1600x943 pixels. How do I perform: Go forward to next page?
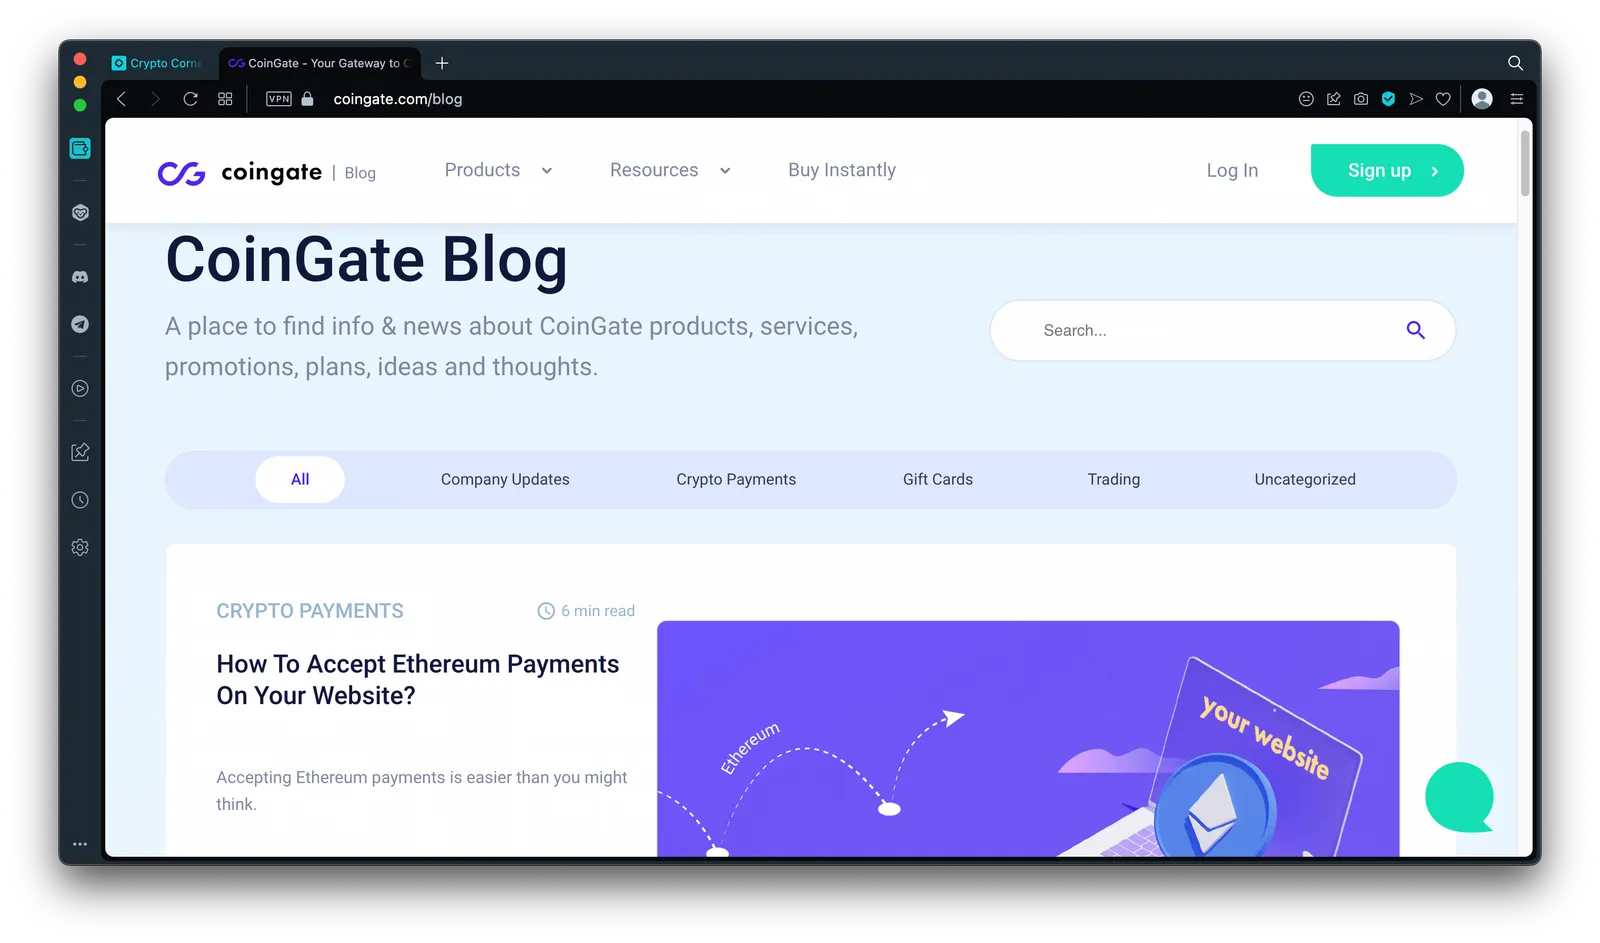pos(155,99)
